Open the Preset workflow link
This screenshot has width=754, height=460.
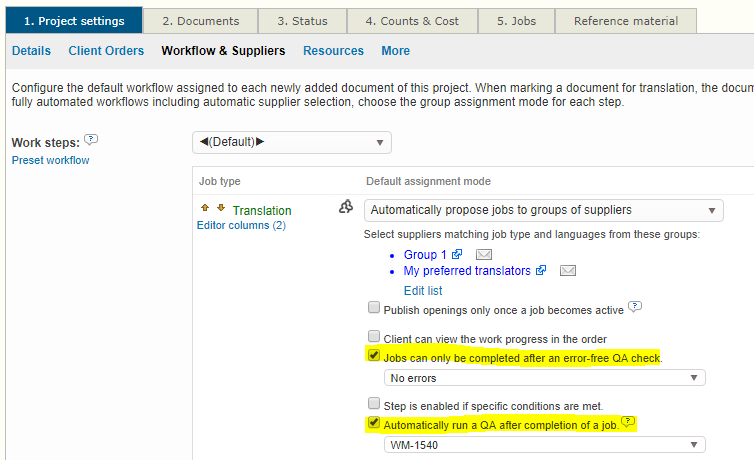coord(50,160)
